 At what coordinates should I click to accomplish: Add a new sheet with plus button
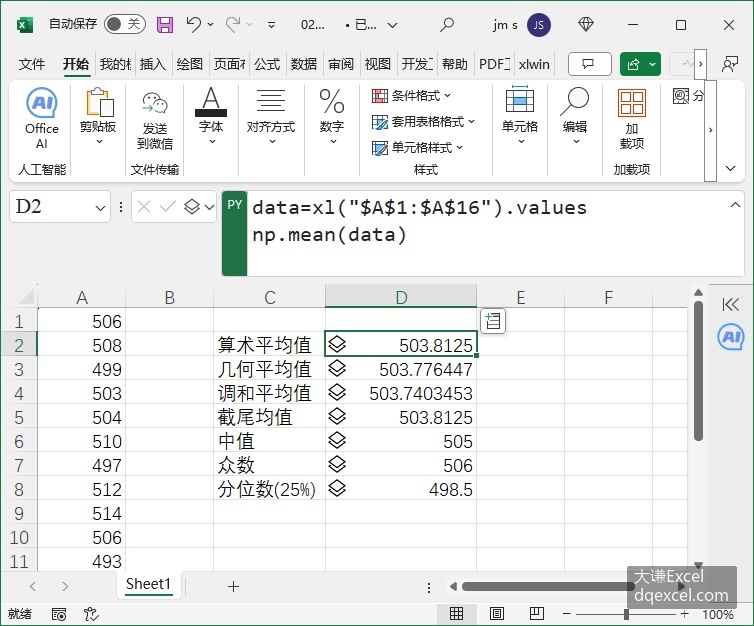233,586
